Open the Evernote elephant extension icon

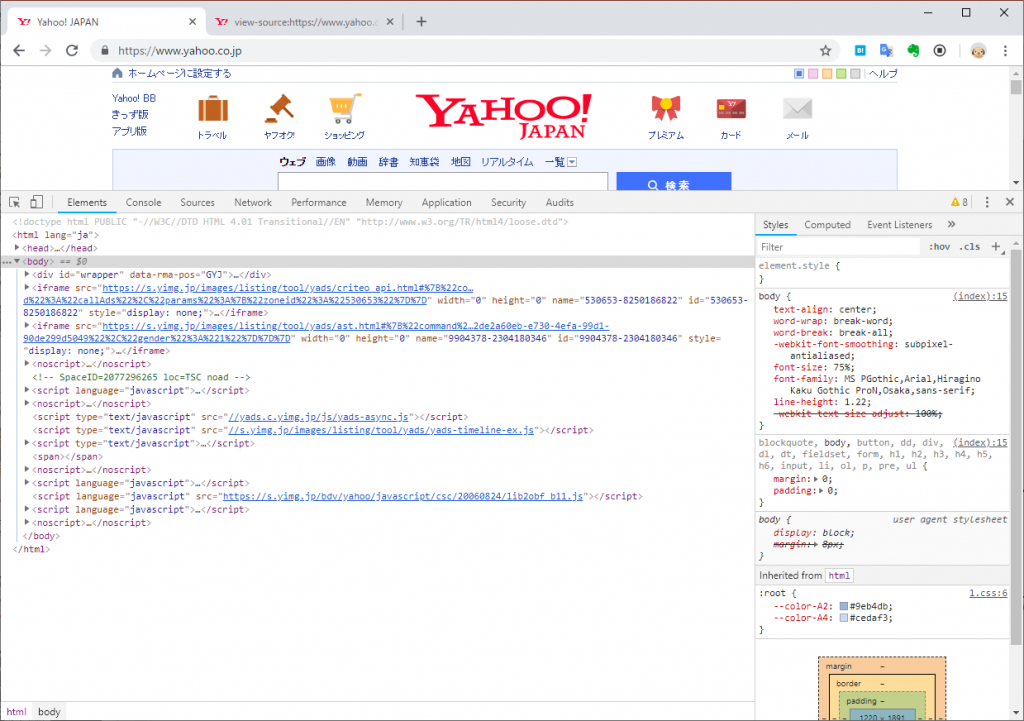pos(913,50)
